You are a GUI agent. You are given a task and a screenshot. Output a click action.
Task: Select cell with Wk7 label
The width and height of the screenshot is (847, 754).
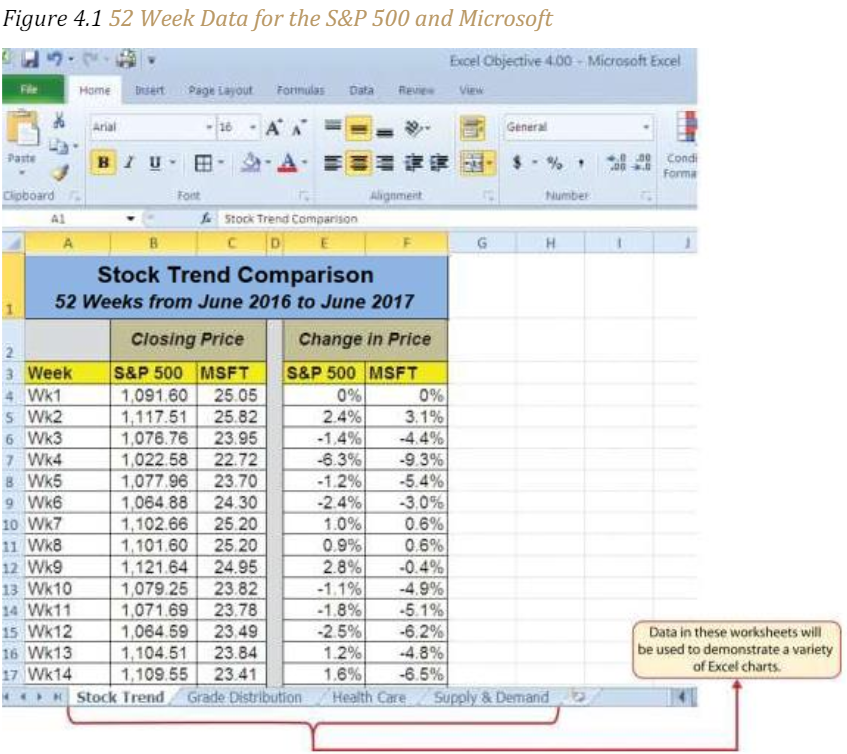point(67,524)
